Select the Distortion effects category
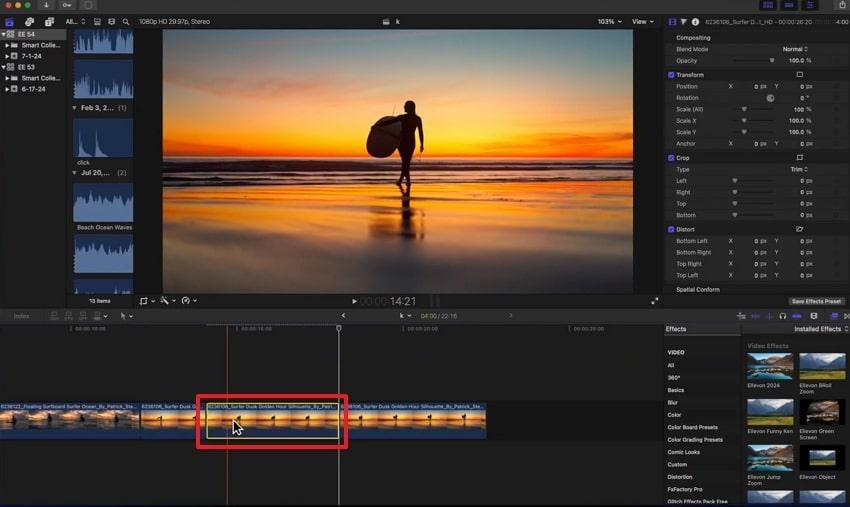Viewport: 850px width, 507px height. click(680, 477)
